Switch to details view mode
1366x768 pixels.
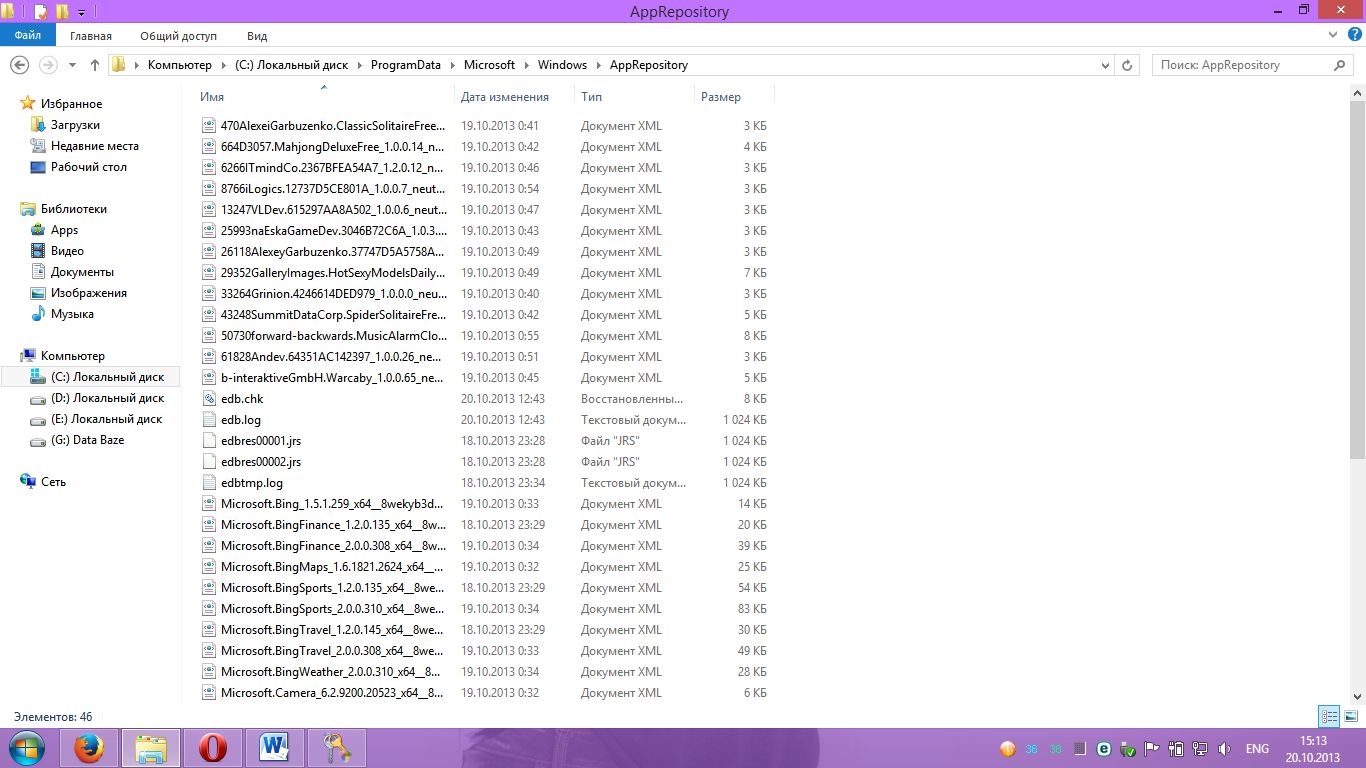pos(1329,716)
